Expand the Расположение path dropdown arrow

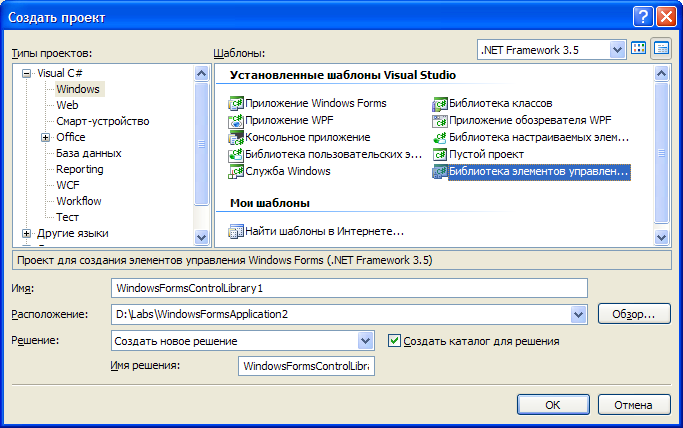coord(578,314)
